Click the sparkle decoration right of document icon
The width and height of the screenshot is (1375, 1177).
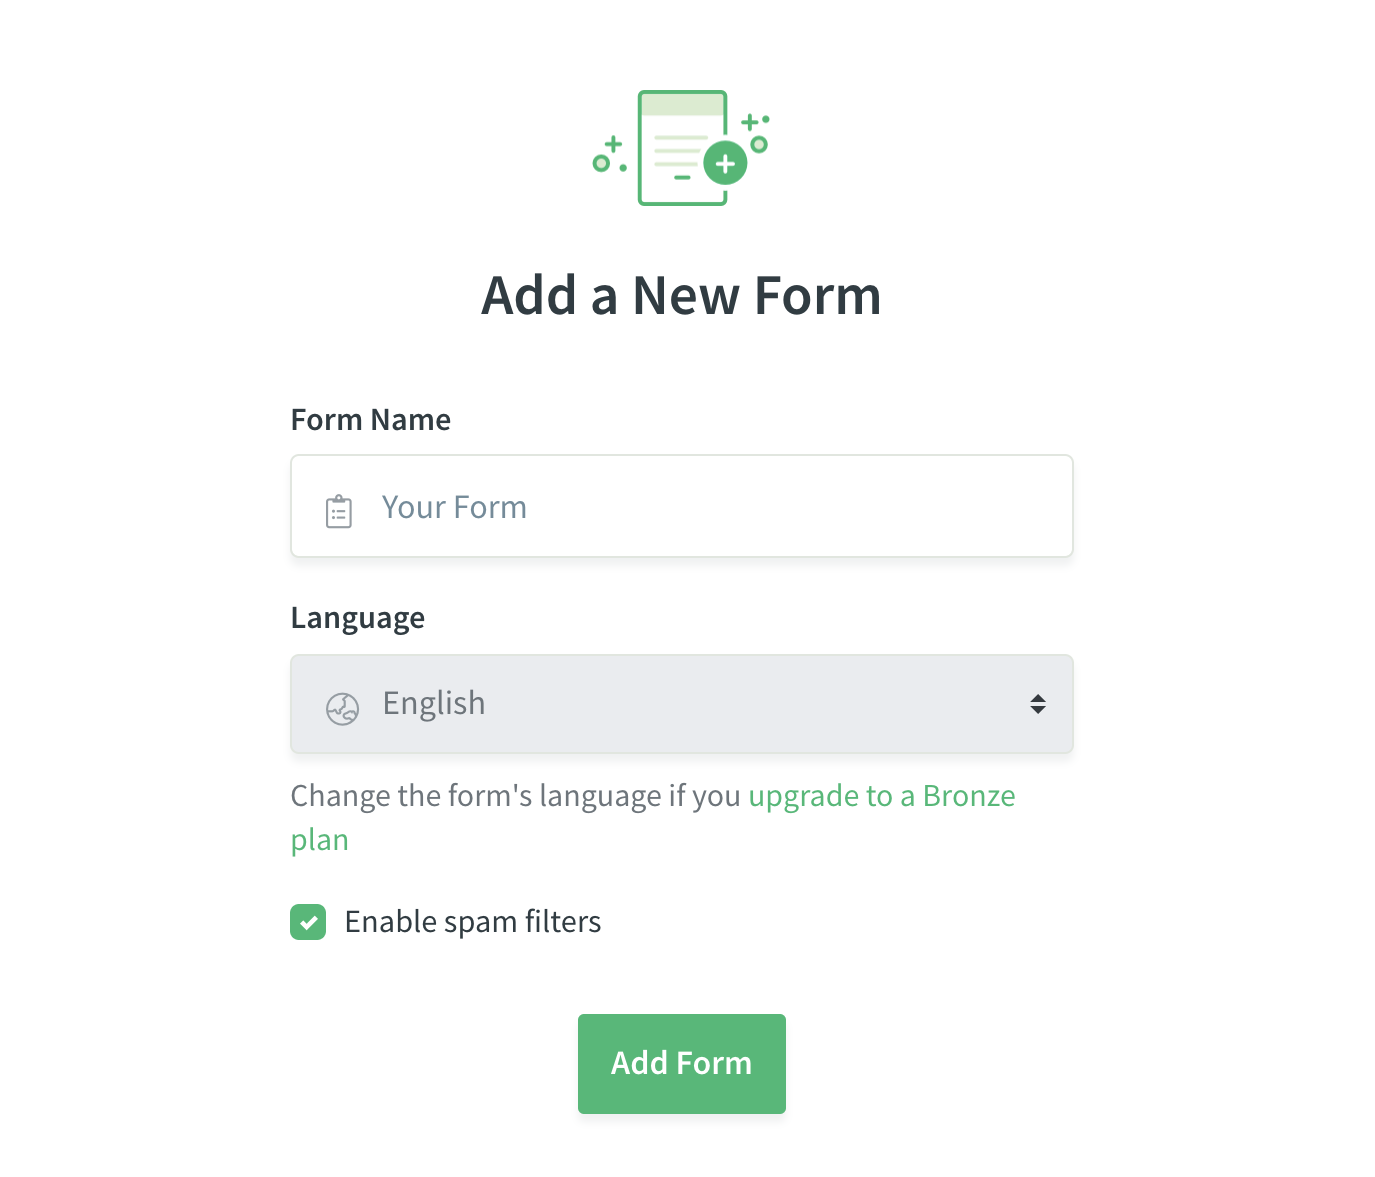[756, 133]
